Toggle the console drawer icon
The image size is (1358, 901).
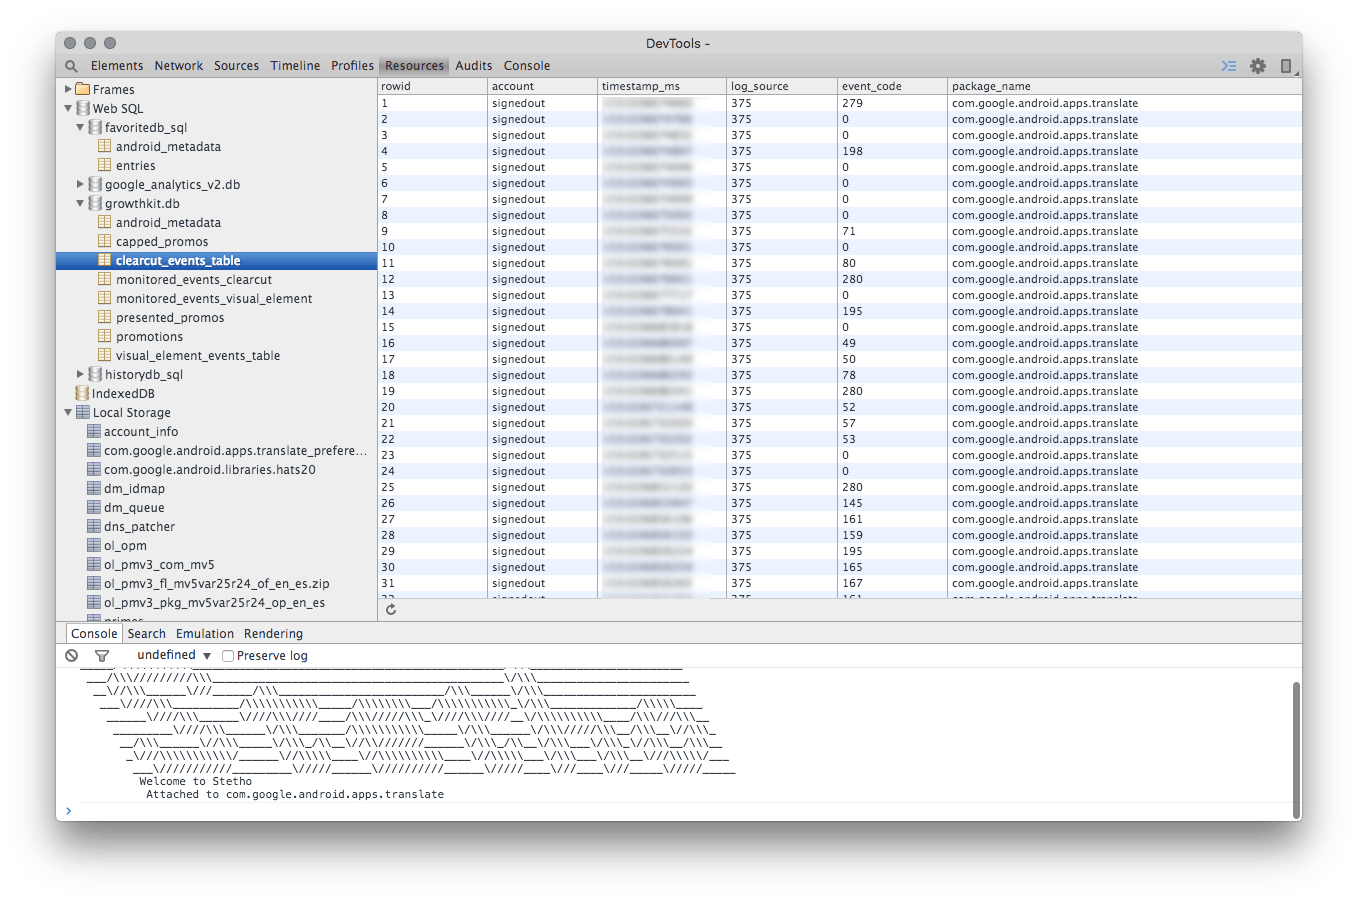click(x=1229, y=66)
